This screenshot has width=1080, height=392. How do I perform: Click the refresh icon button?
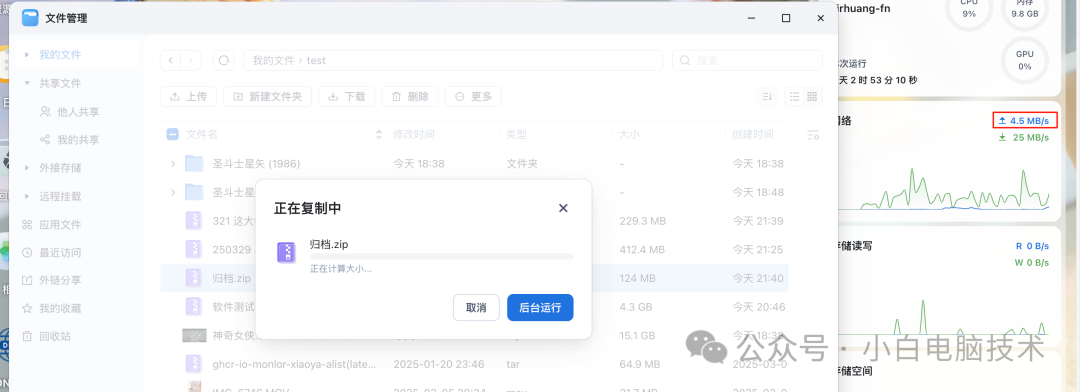(x=223, y=61)
